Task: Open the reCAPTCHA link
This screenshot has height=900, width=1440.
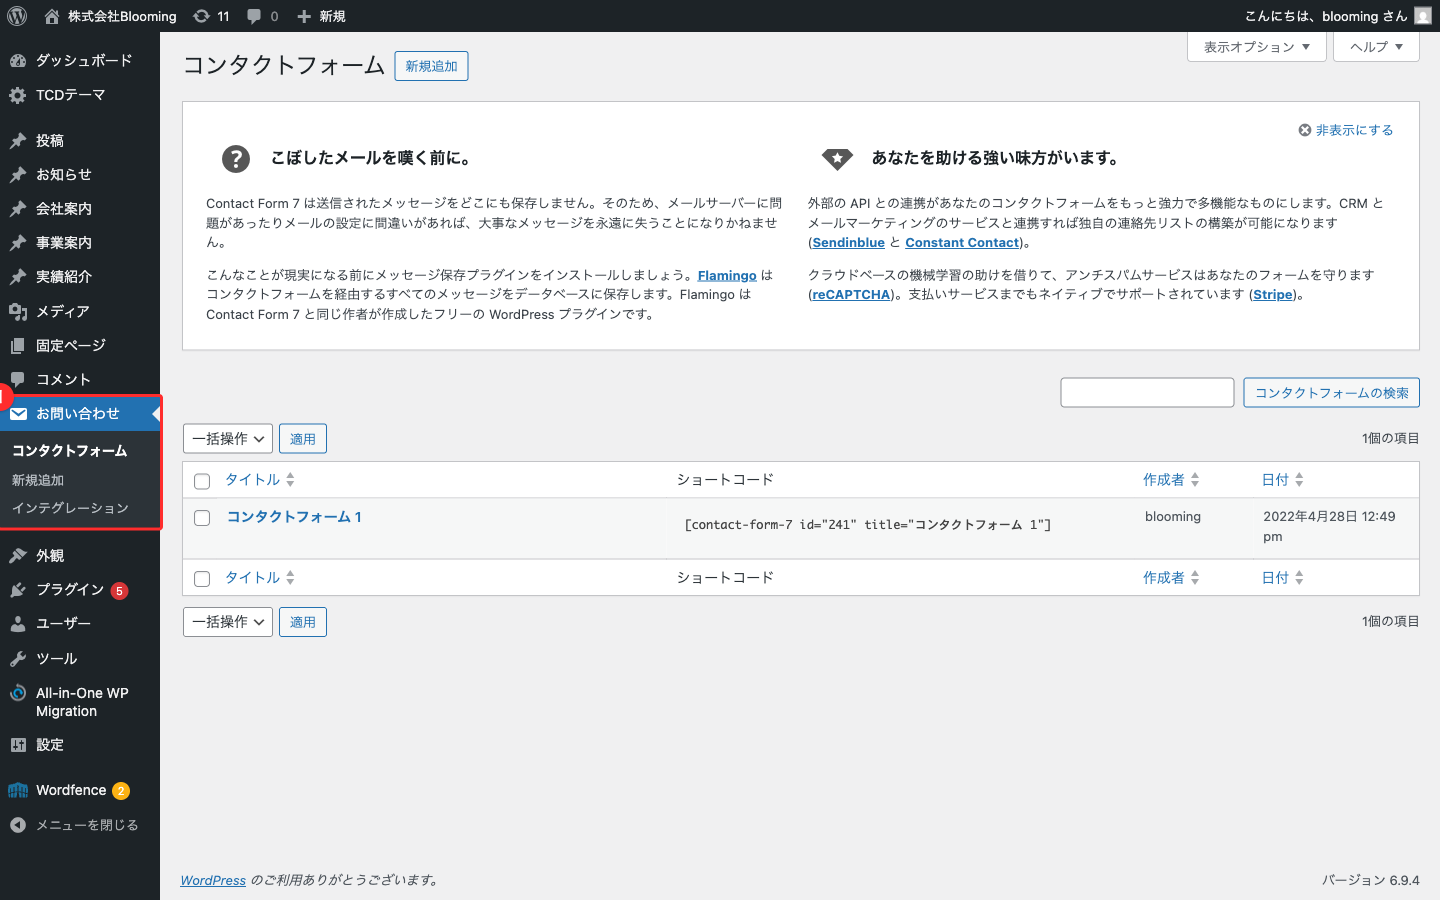Action: tap(851, 295)
